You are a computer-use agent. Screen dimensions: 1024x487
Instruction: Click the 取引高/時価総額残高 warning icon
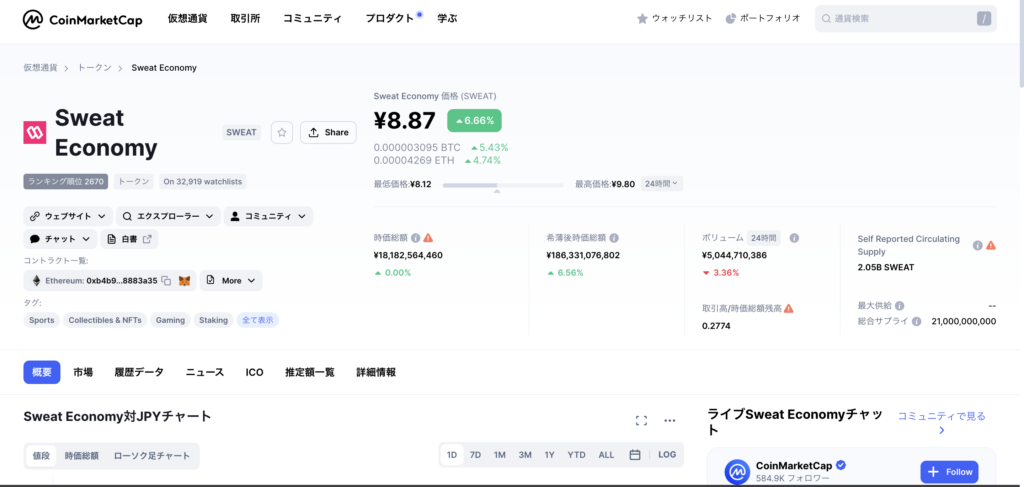(788, 308)
